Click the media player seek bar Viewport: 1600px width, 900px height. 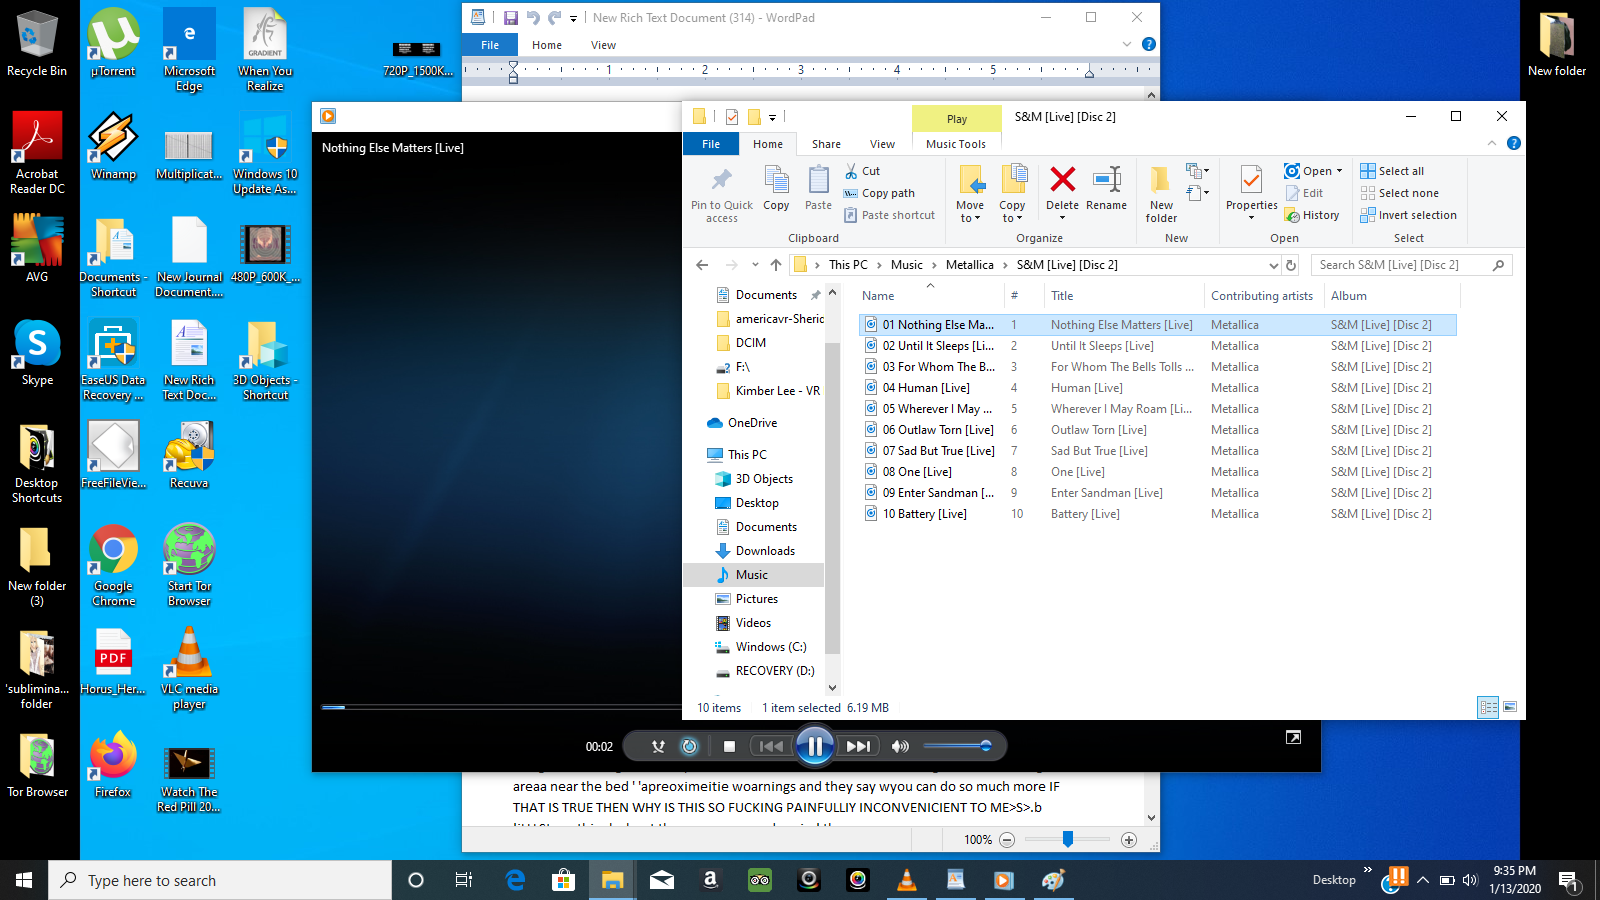(500, 707)
